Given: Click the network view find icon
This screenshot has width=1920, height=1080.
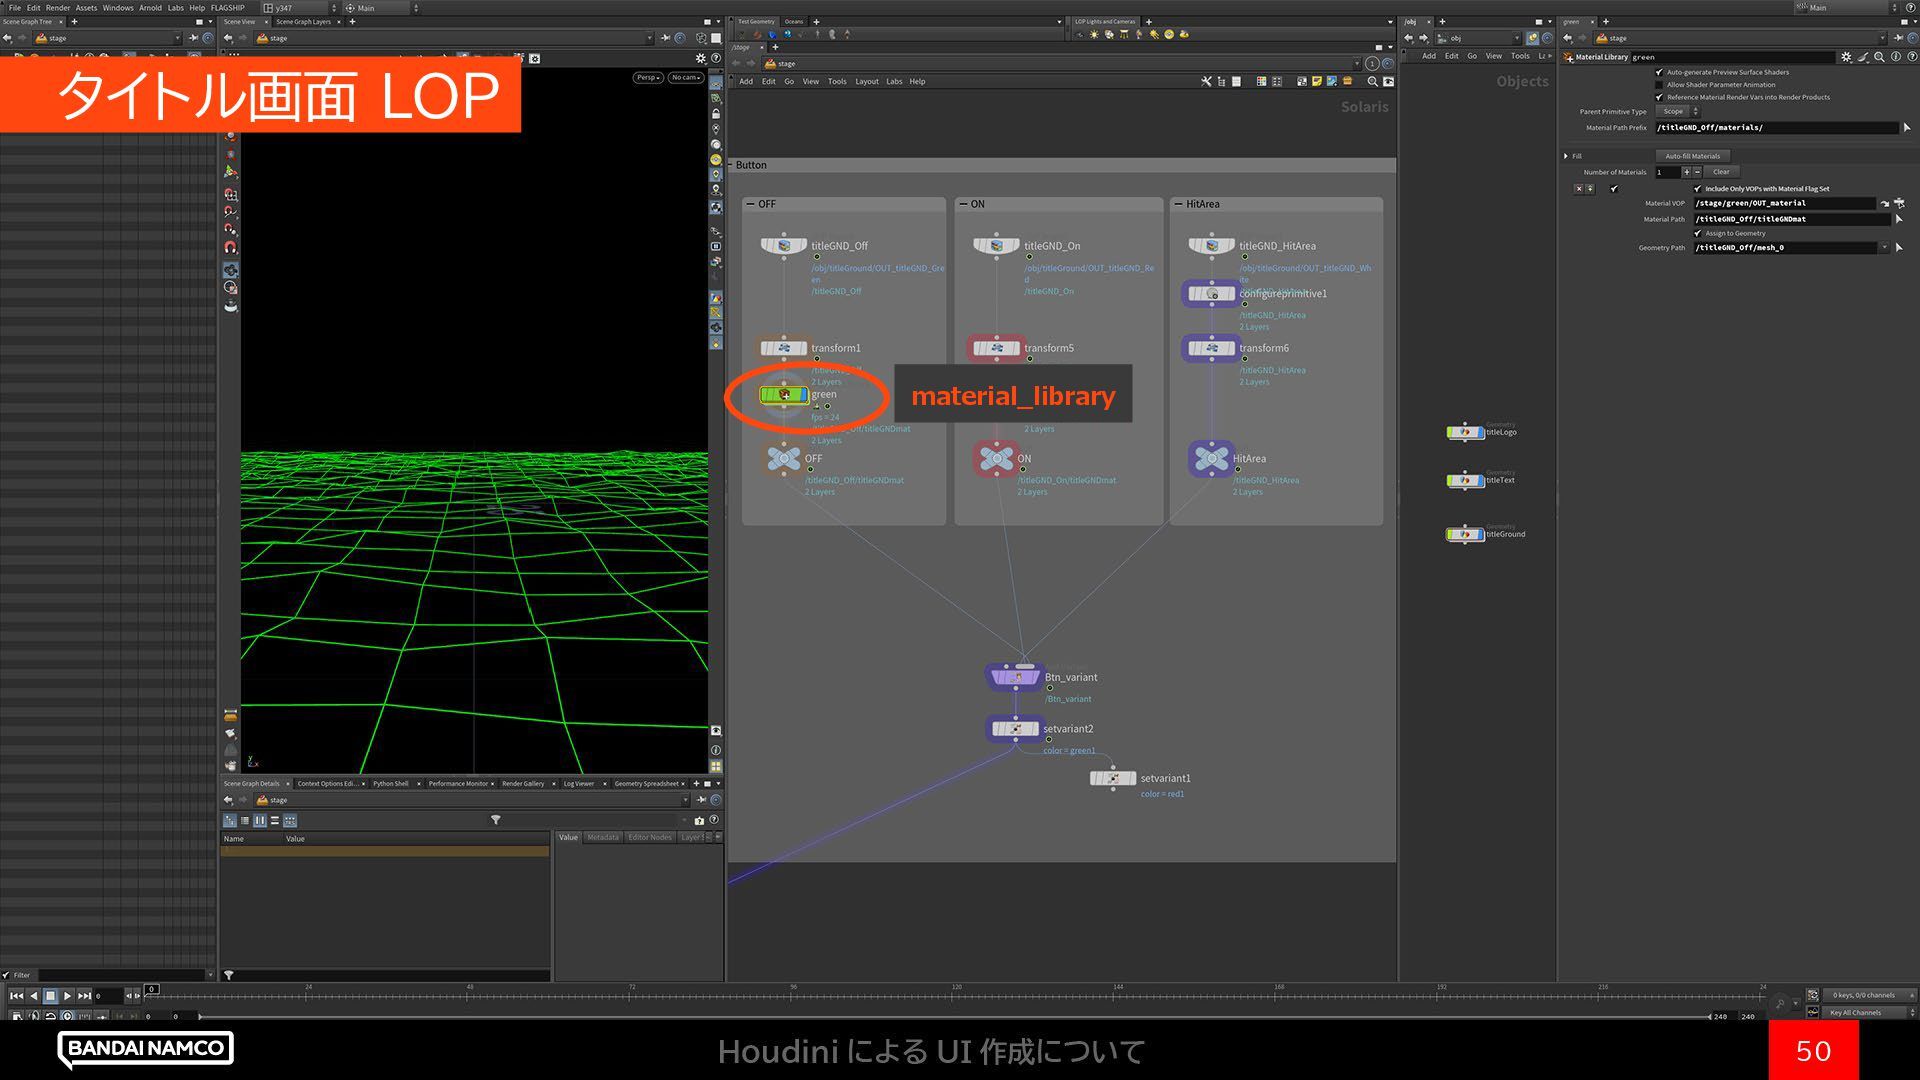Looking at the screenshot, I should click(x=1372, y=82).
